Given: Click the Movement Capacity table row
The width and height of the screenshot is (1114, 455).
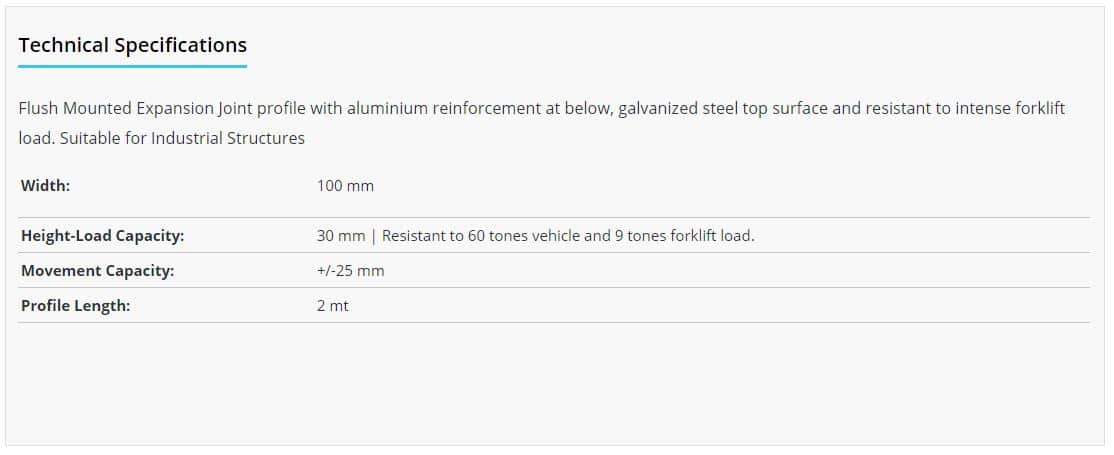Looking at the screenshot, I should [554, 271].
